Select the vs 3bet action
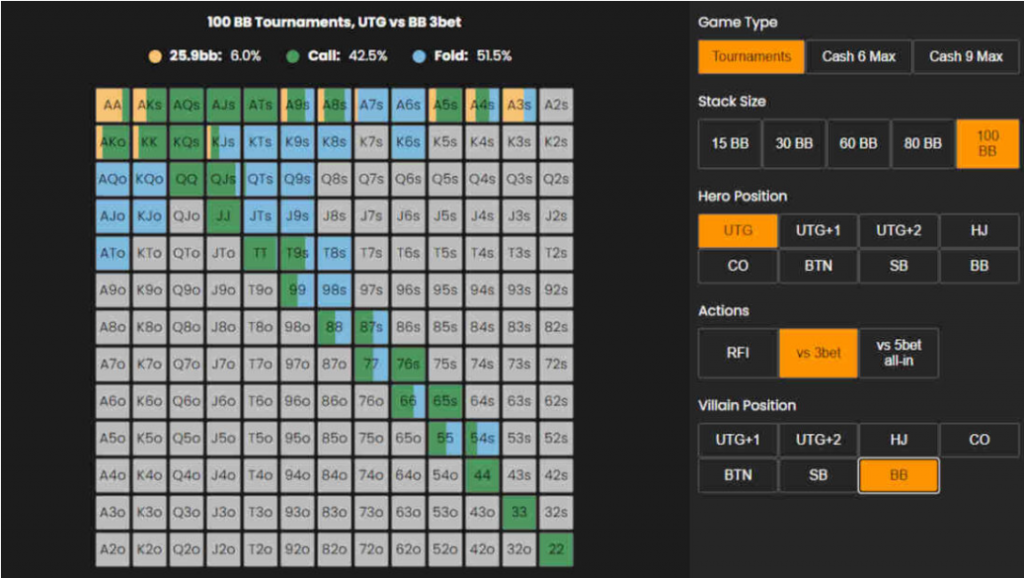1024x578 pixels. [818, 353]
